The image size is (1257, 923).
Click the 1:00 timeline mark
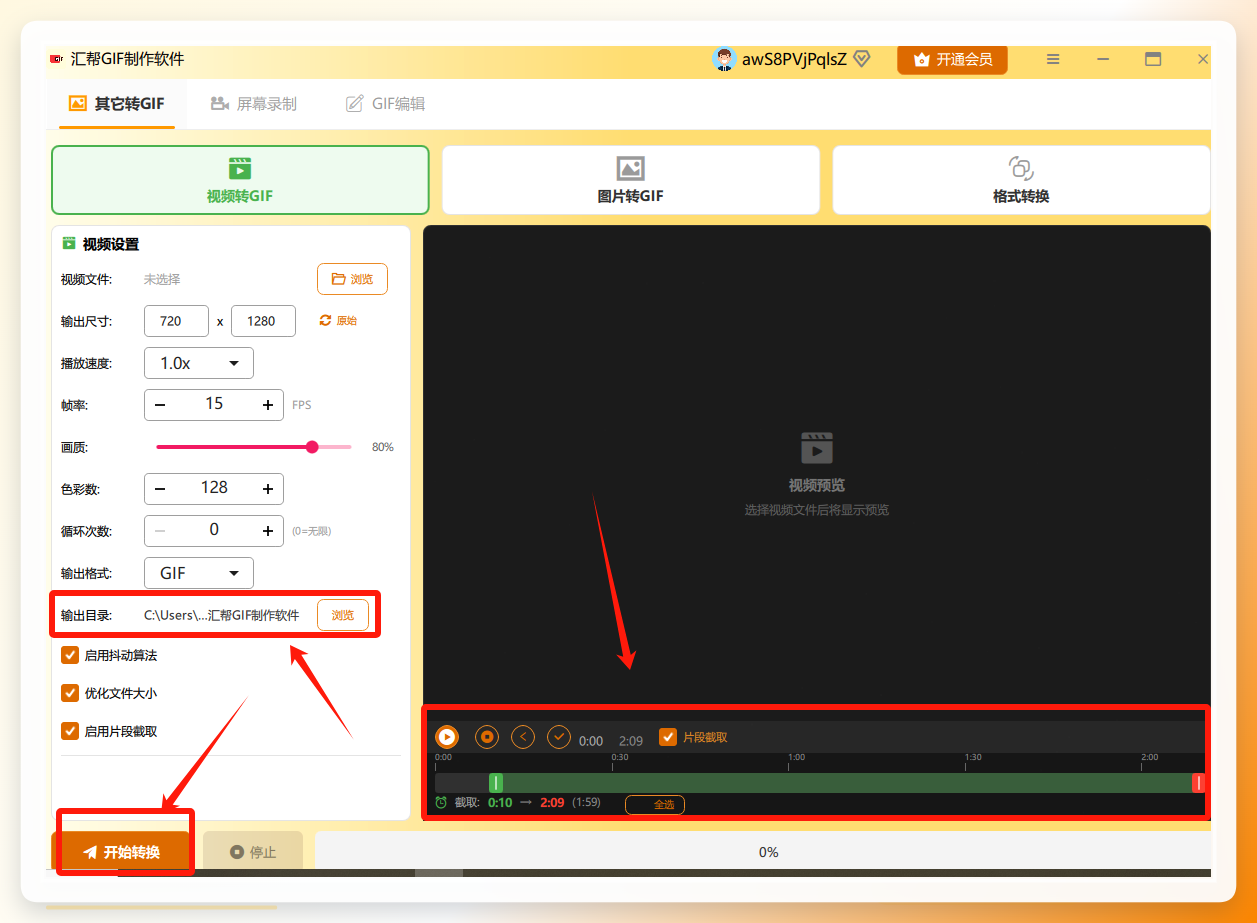tap(797, 757)
